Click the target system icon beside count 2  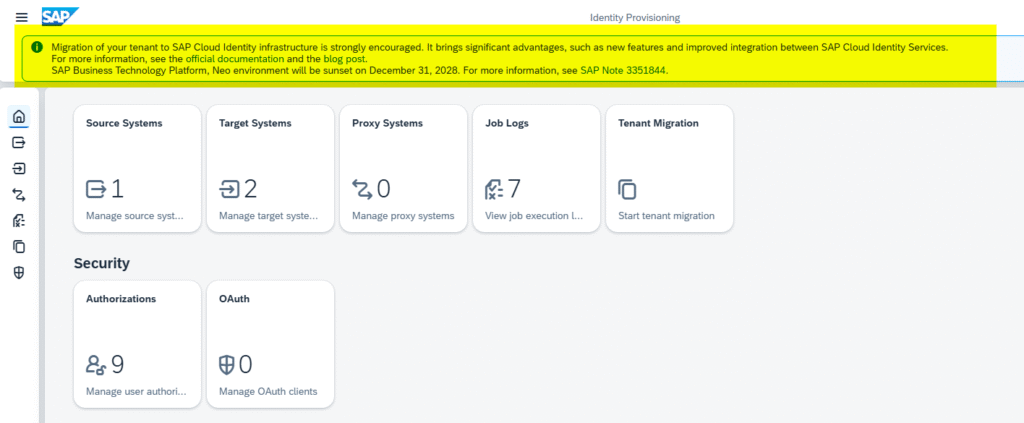click(x=230, y=189)
